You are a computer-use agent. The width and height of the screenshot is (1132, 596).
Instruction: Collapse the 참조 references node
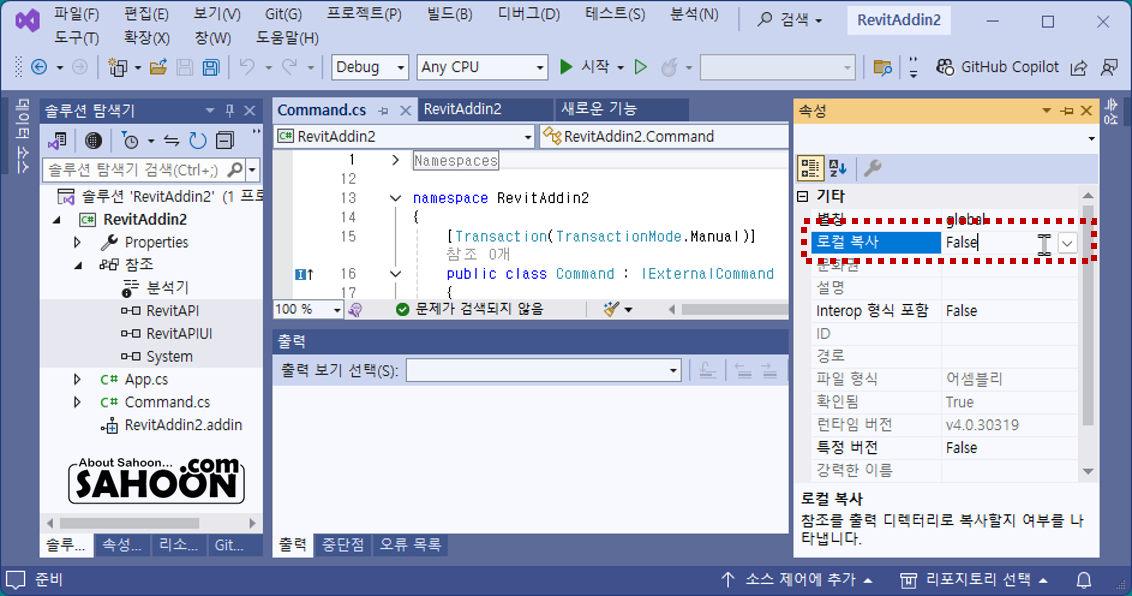click(77, 265)
